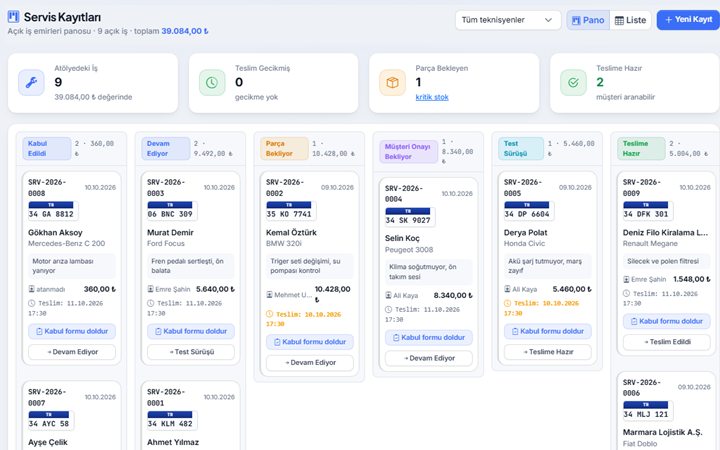The height and width of the screenshot is (450, 720).
Task: Create a new record with Yeni Kayıt
Action: point(688,20)
